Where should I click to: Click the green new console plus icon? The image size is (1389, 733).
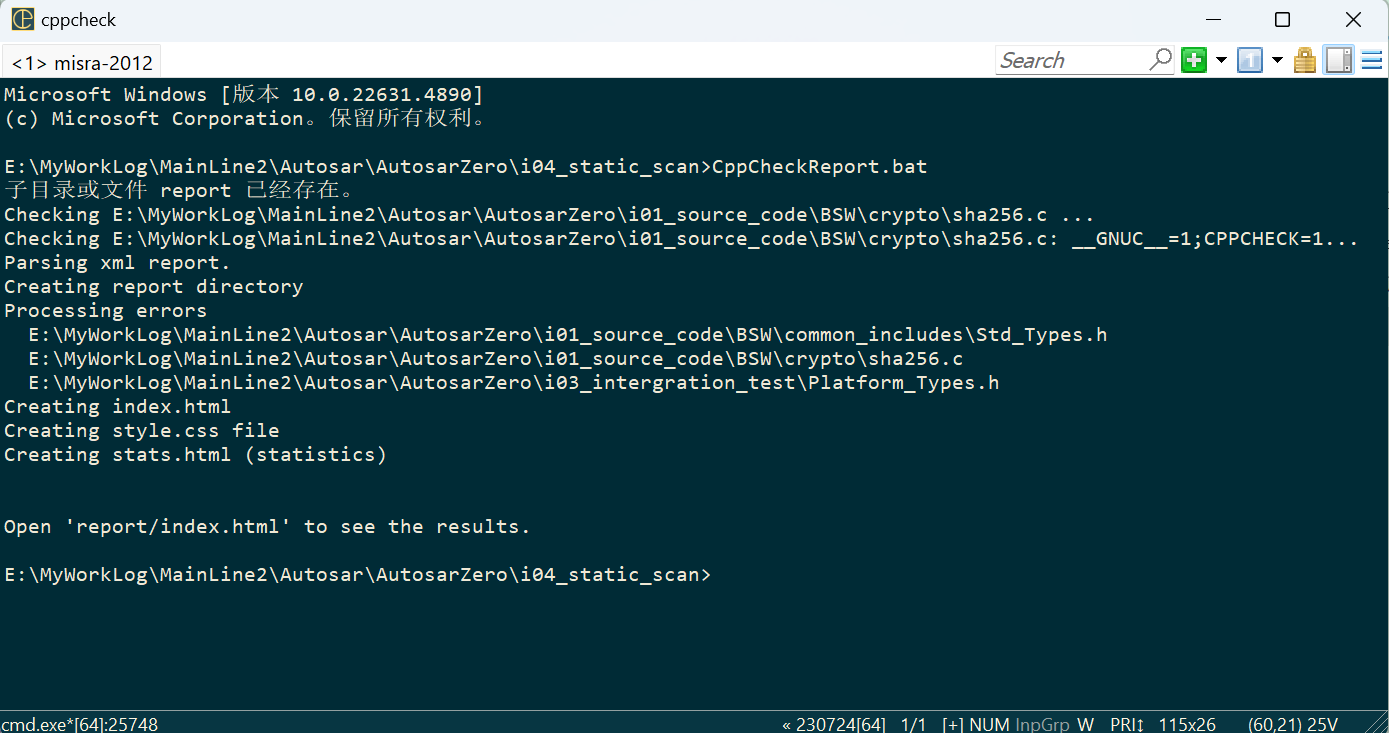(1193, 60)
